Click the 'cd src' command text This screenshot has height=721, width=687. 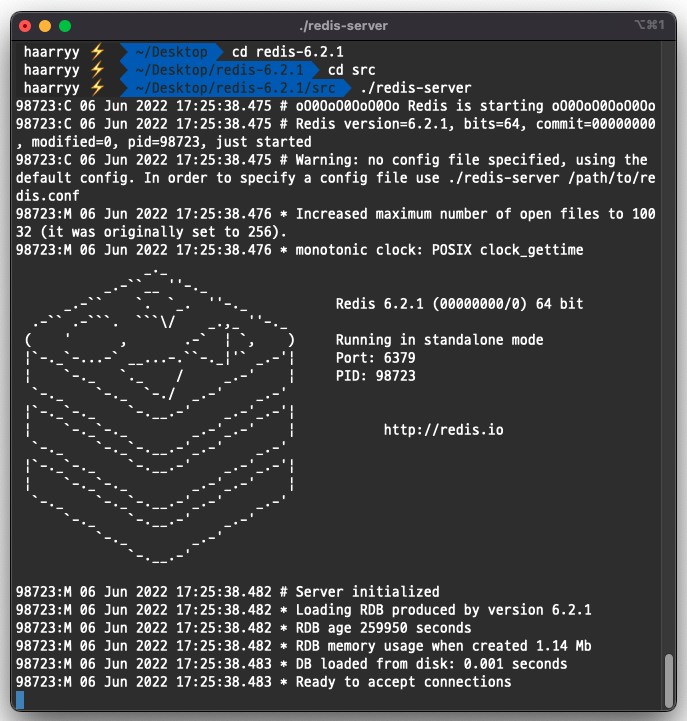tap(351, 70)
